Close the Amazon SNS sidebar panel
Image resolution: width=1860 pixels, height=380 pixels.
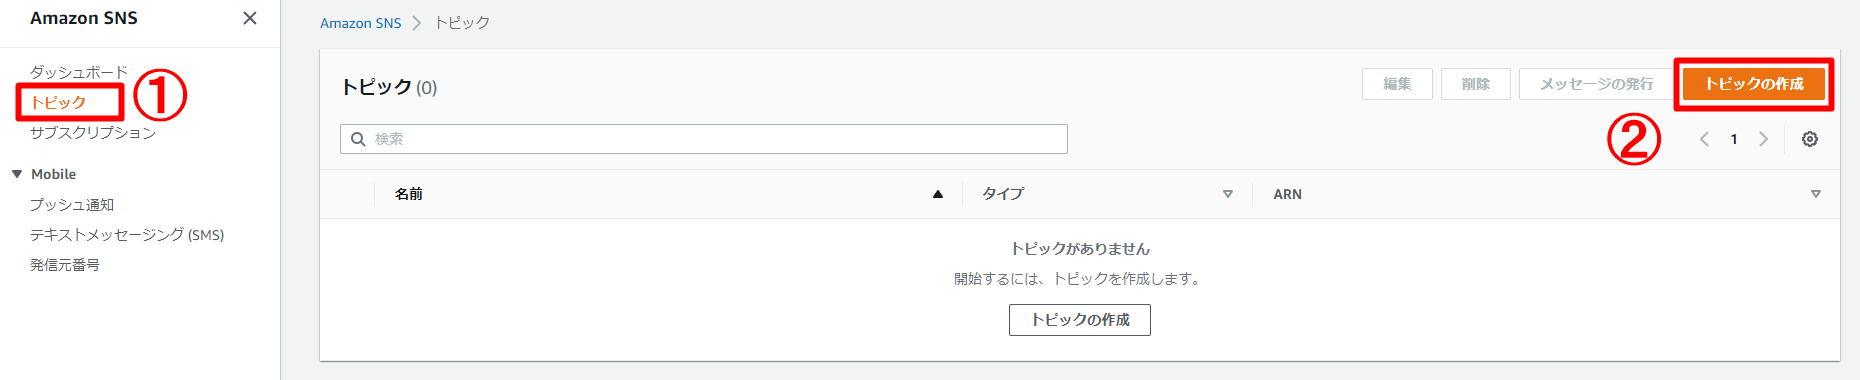250,18
